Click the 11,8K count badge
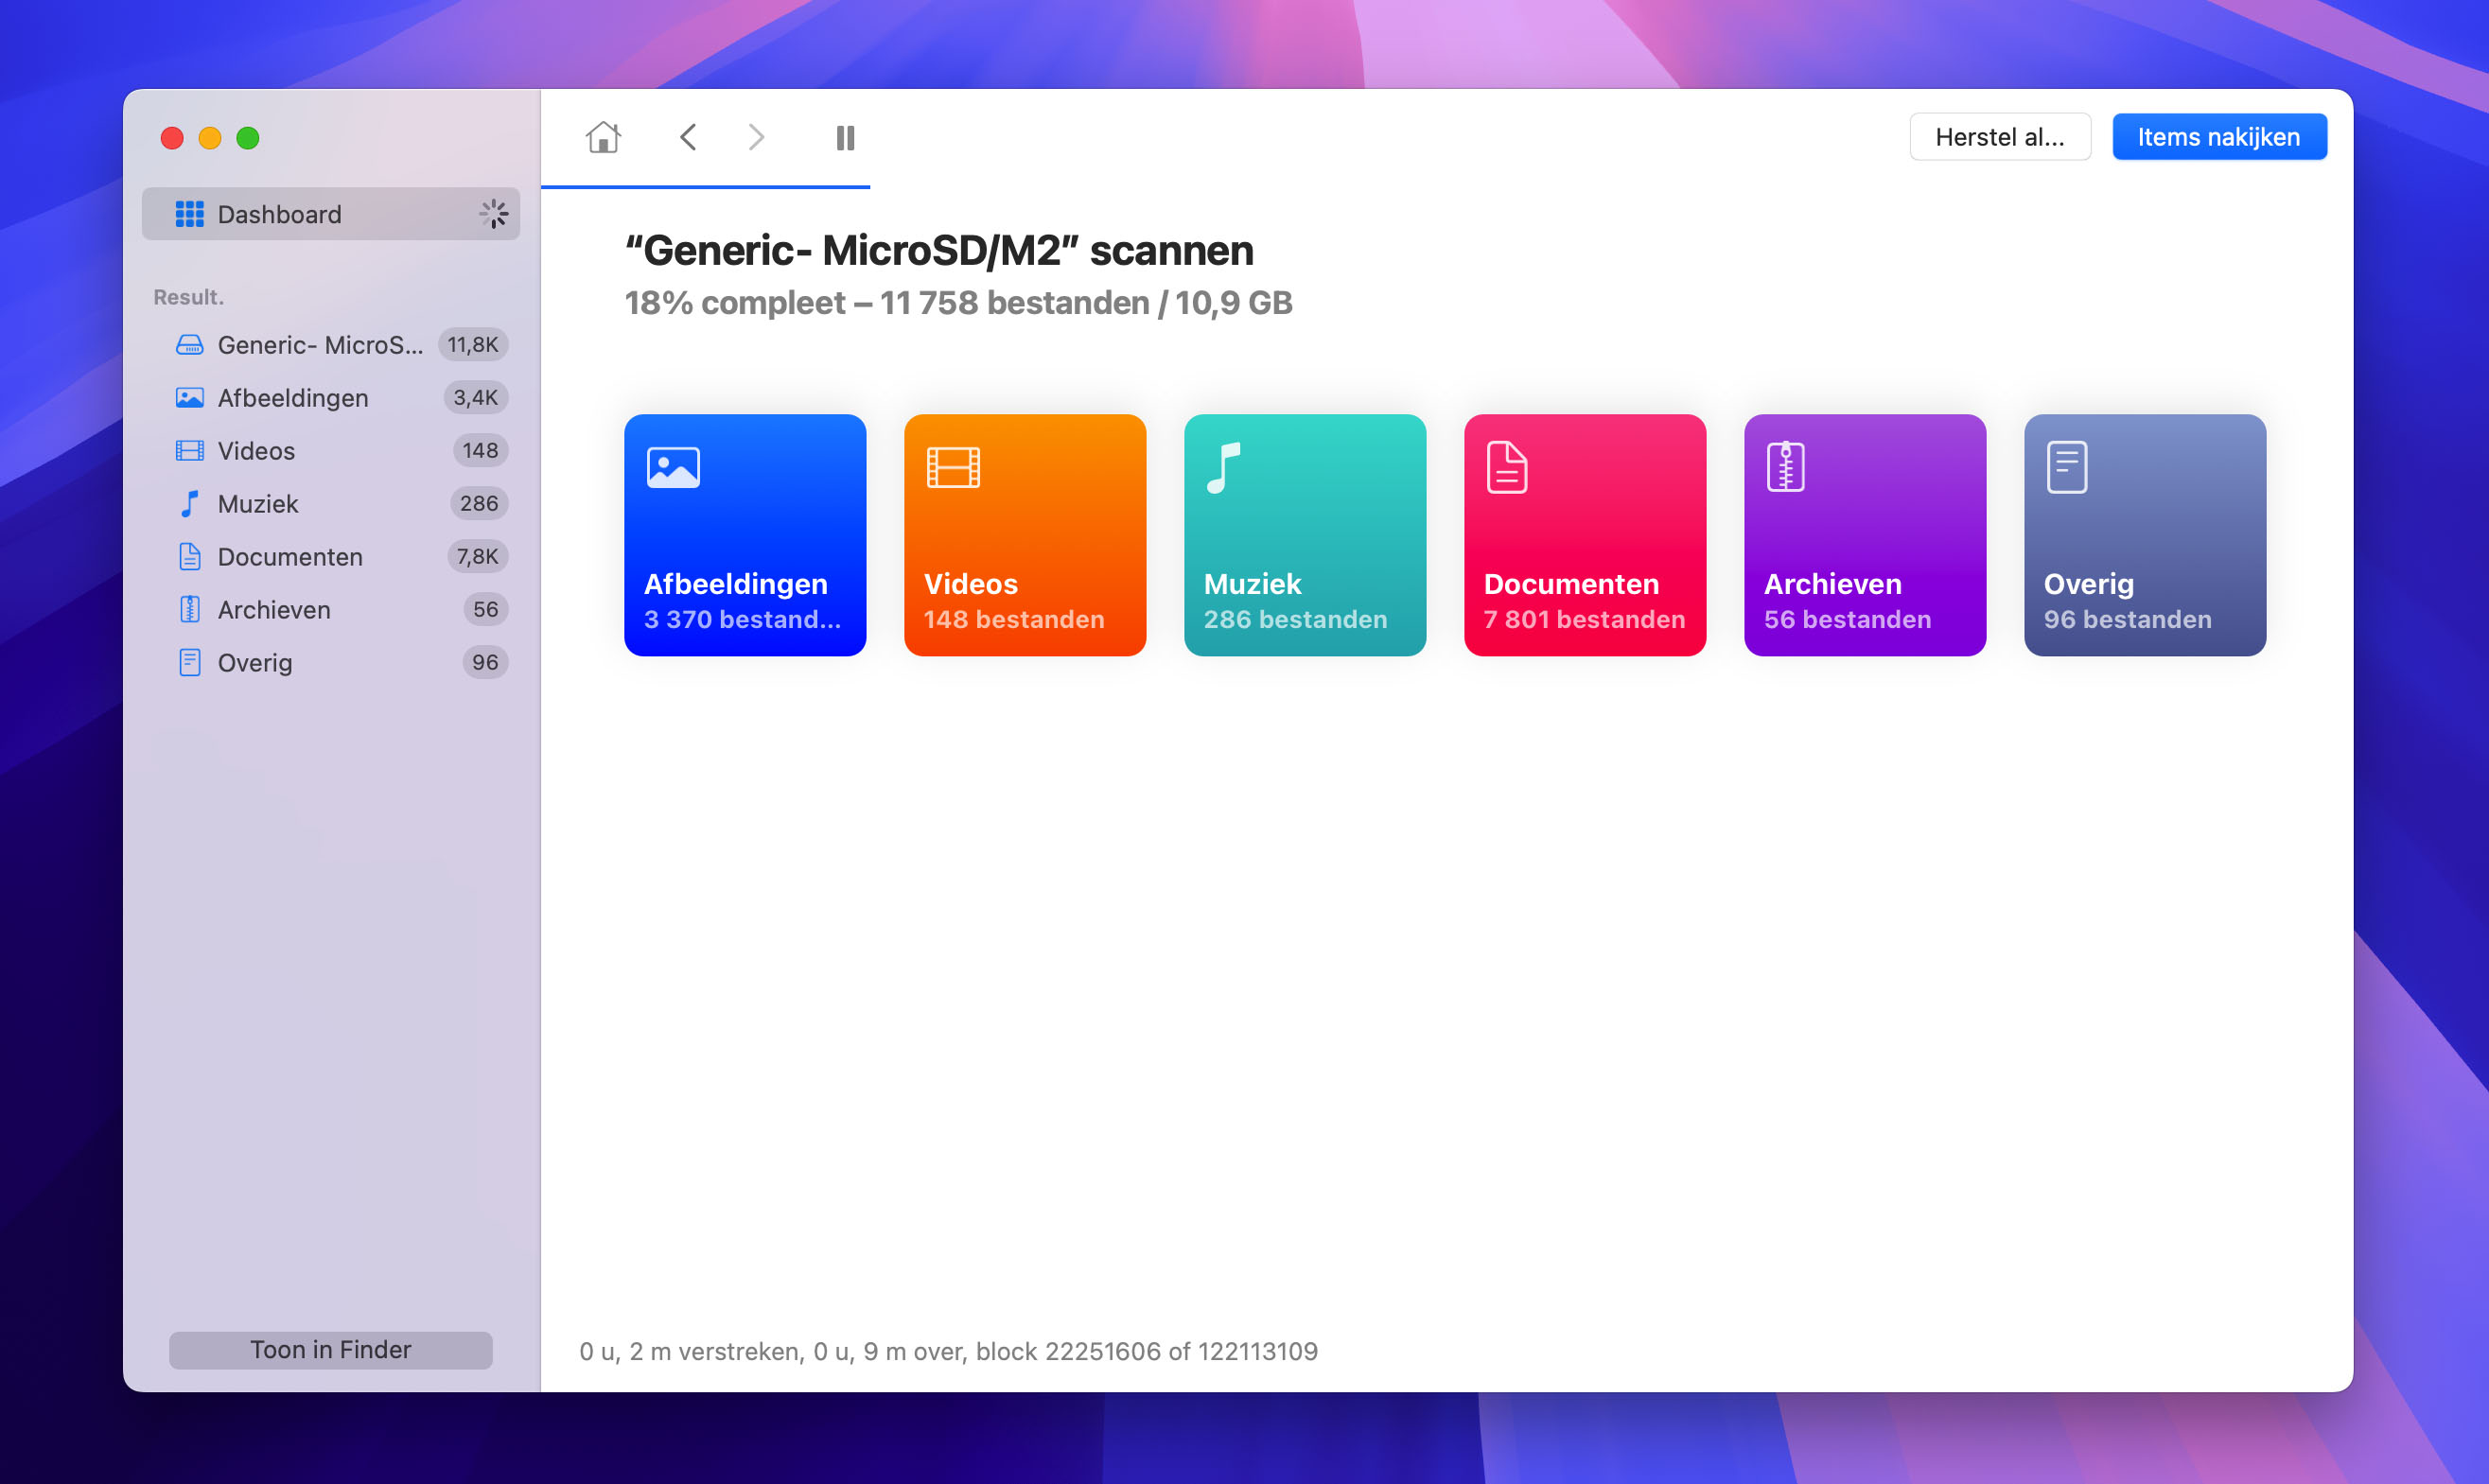This screenshot has height=1484, width=2489. 473,345
